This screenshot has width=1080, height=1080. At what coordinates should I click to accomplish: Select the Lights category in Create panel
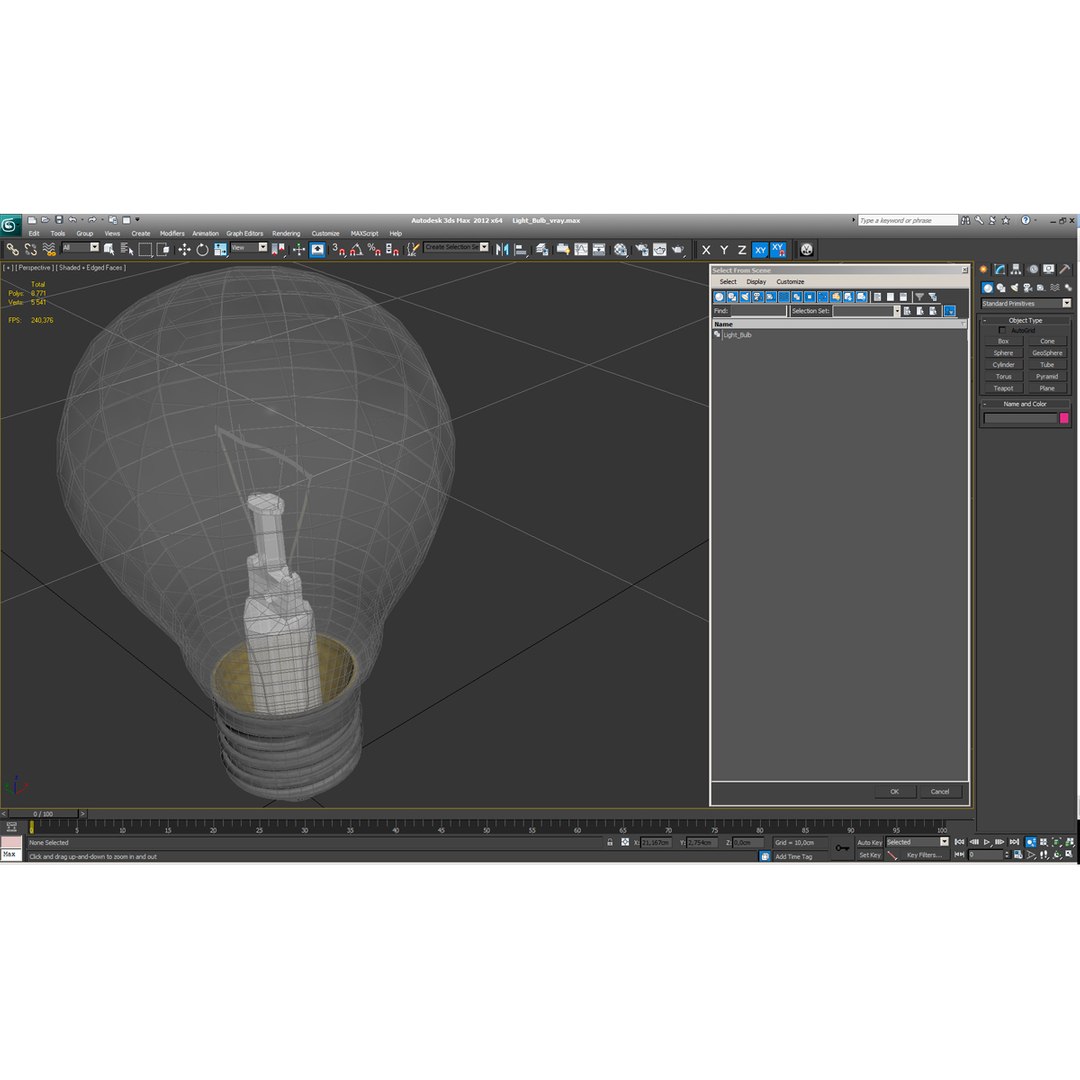pyautogui.click(x=1014, y=288)
